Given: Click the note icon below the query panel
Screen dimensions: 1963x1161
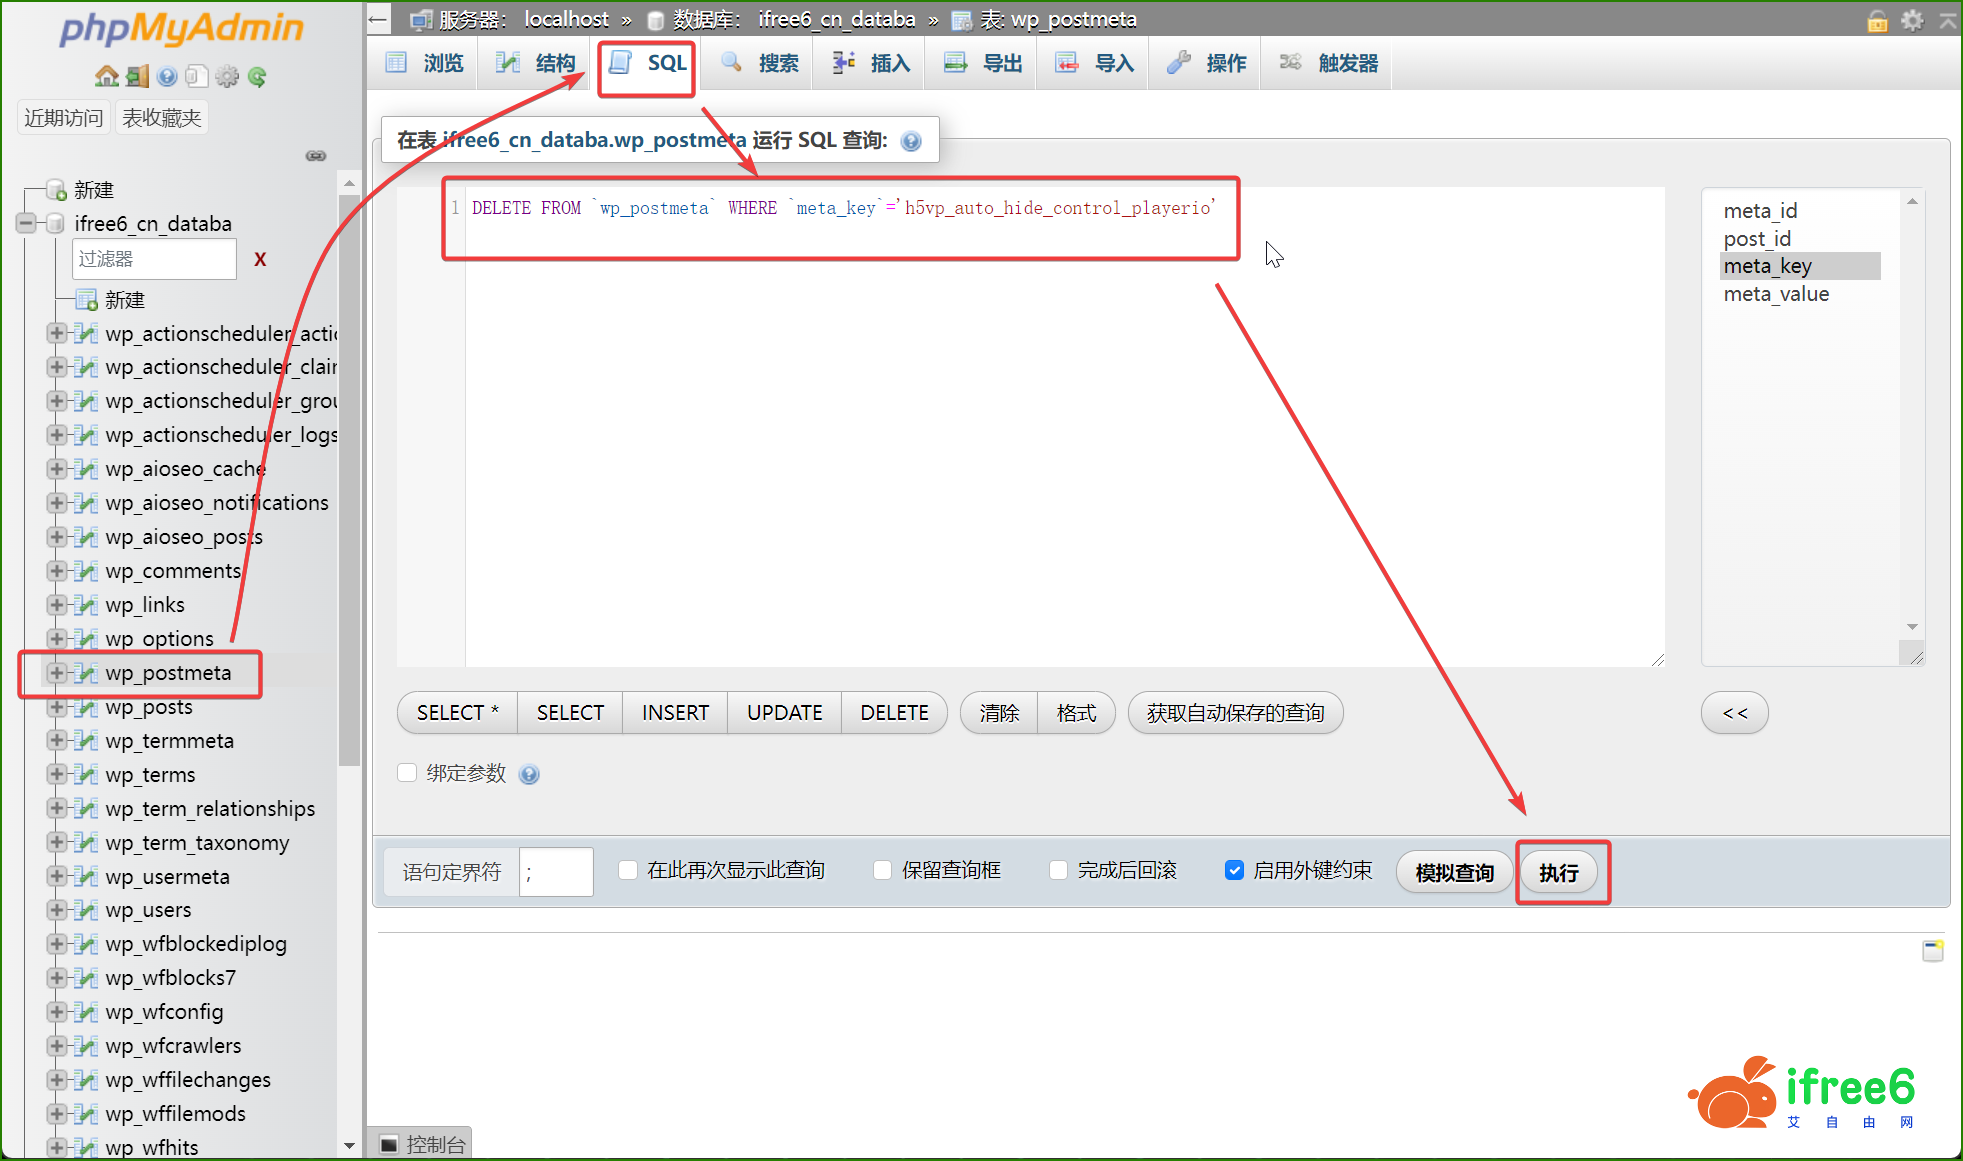Looking at the screenshot, I should [1932, 950].
